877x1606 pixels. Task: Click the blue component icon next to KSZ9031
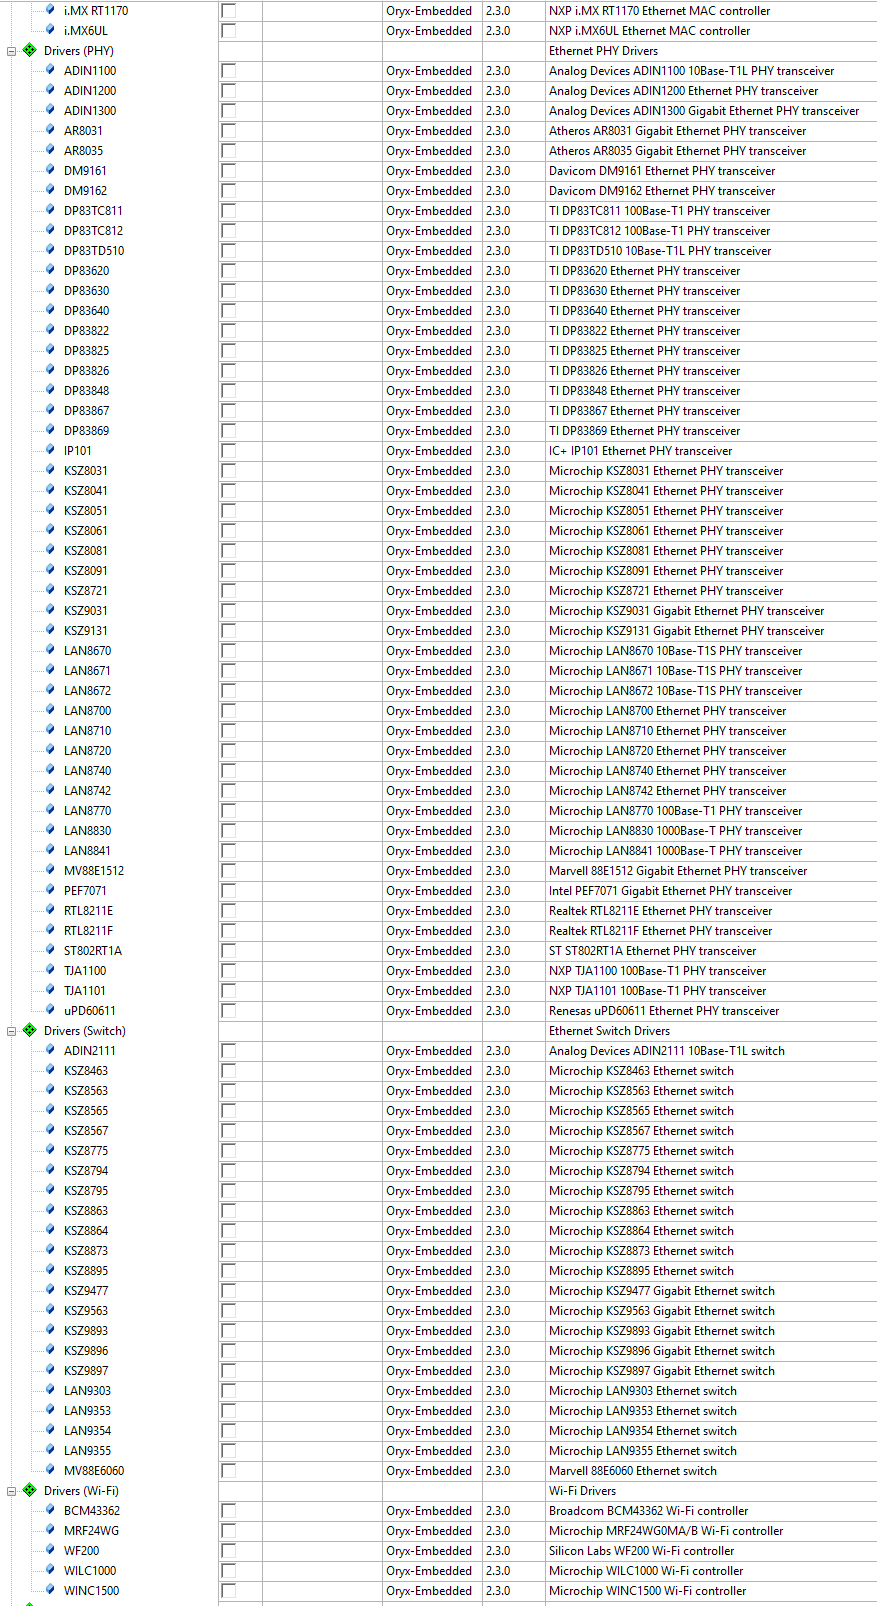pyautogui.click(x=51, y=610)
